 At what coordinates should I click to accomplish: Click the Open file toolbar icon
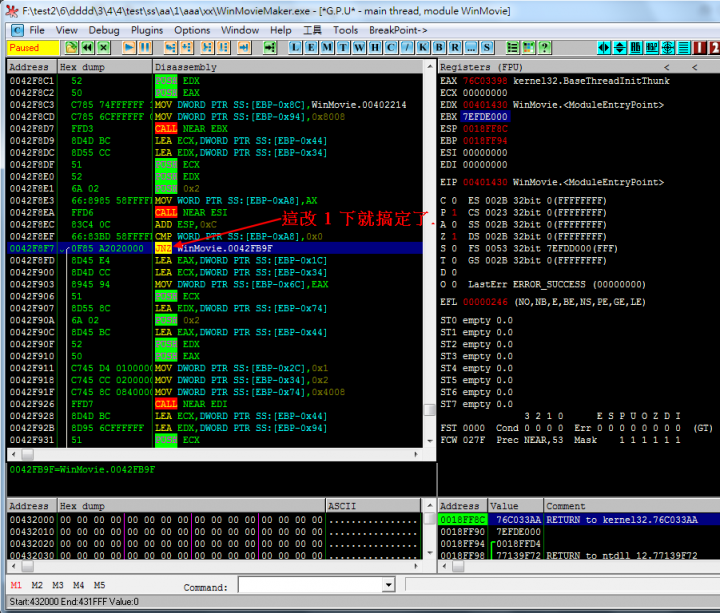[x=71, y=47]
